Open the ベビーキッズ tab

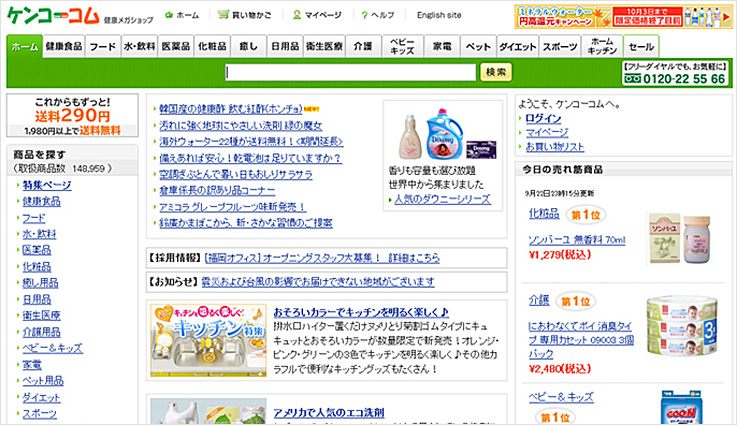coord(402,47)
